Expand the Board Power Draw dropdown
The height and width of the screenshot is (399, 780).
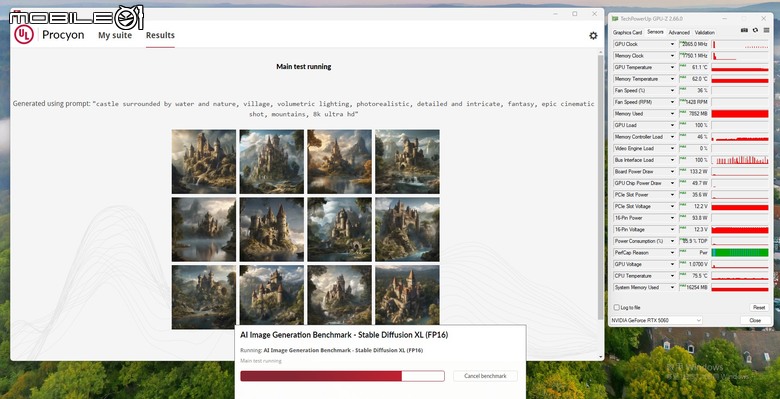(673, 172)
